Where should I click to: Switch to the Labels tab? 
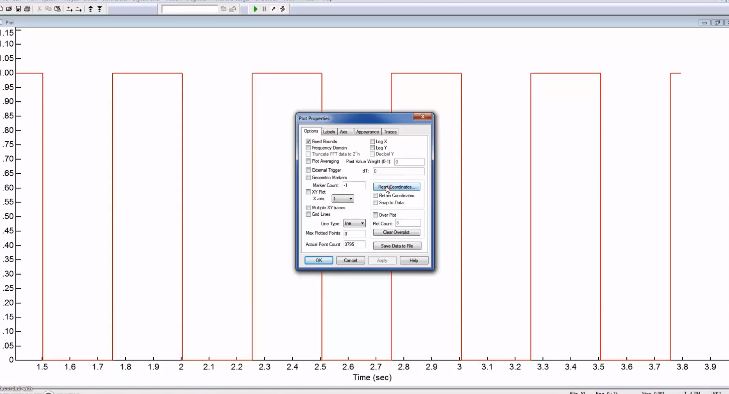coord(329,132)
